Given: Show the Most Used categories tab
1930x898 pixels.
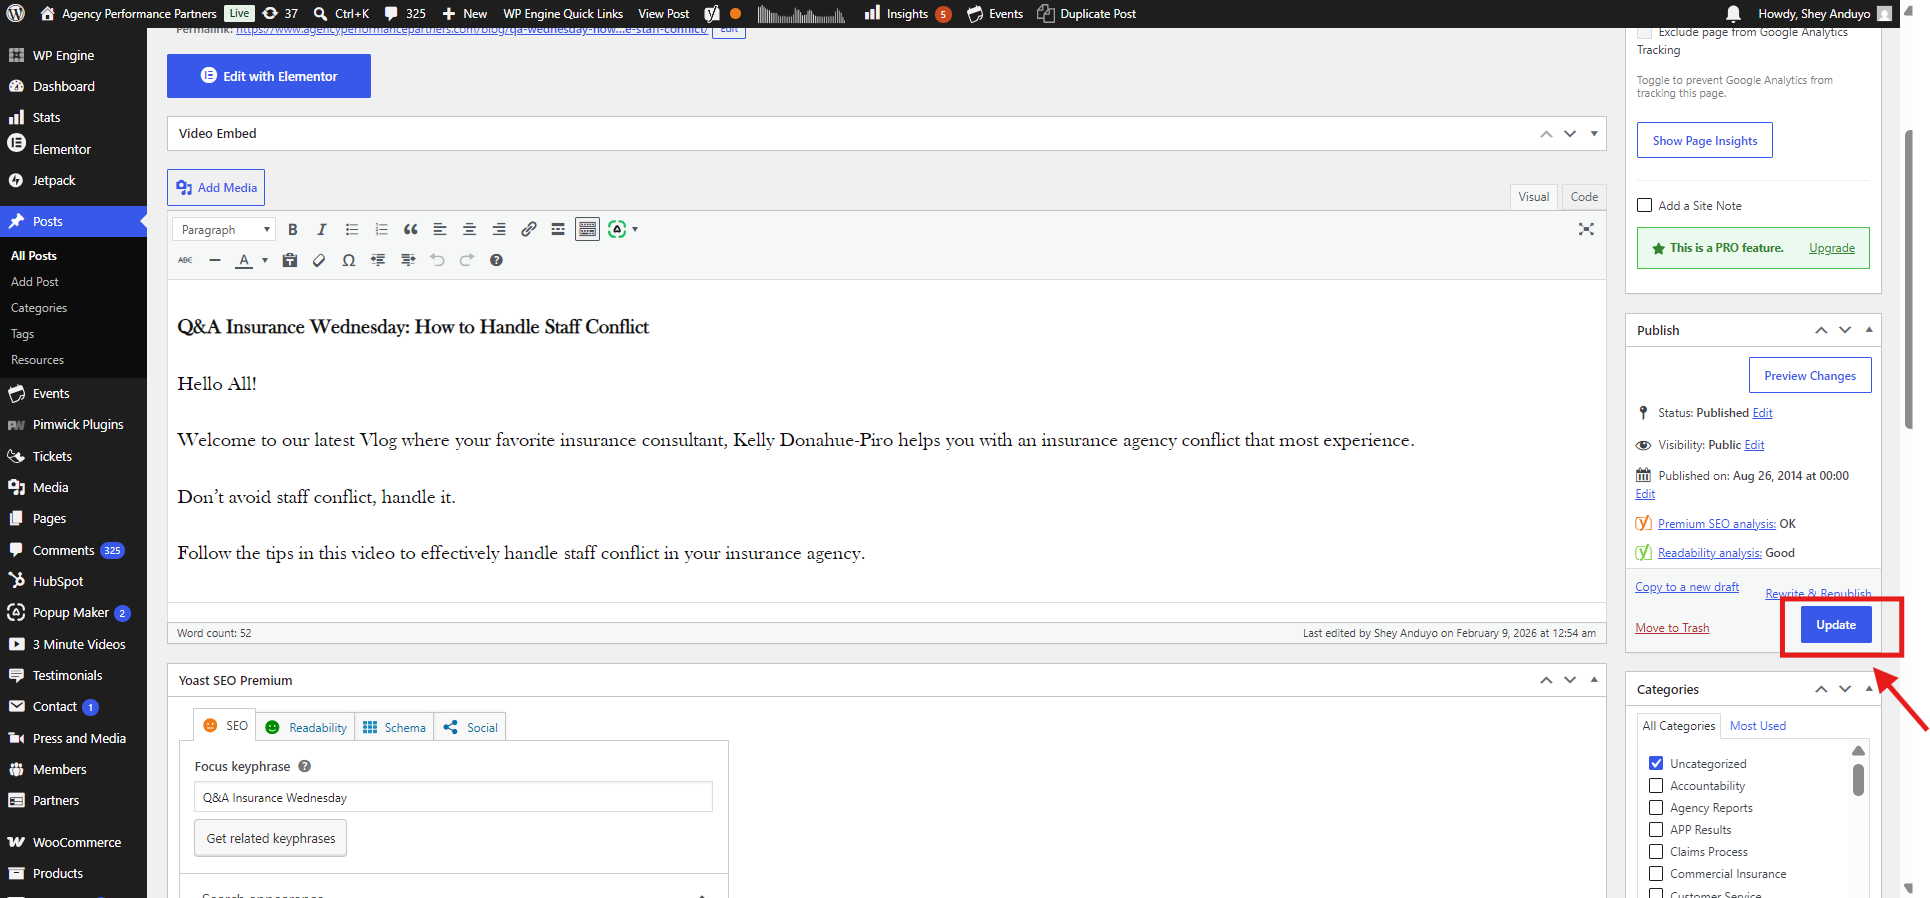Looking at the screenshot, I should pyautogui.click(x=1757, y=726).
